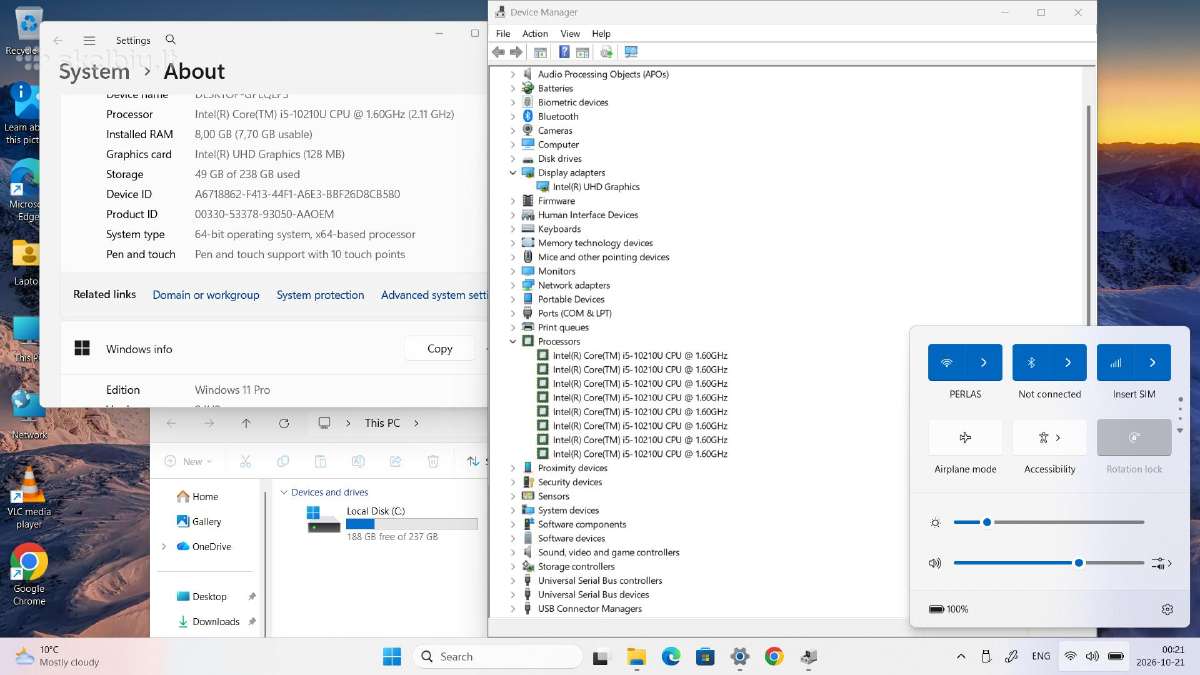Open File Explorer from the taskbar

636,656
